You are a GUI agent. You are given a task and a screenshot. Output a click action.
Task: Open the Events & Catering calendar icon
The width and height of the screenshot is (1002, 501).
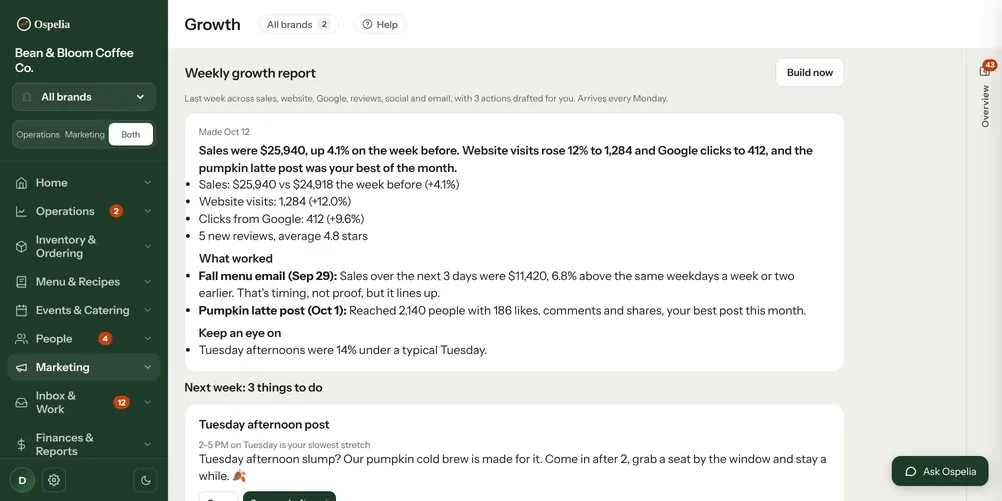(x=21, y=311)
